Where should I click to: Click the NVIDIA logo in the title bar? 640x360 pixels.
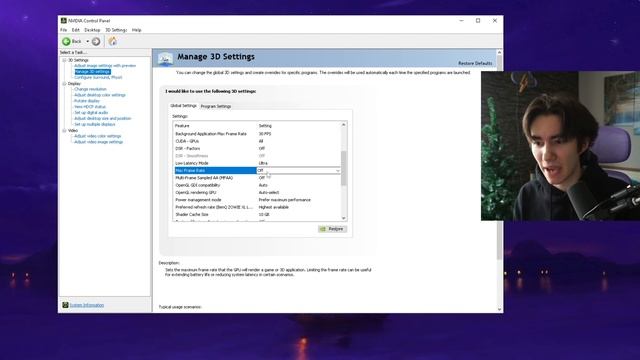(64, 20)
